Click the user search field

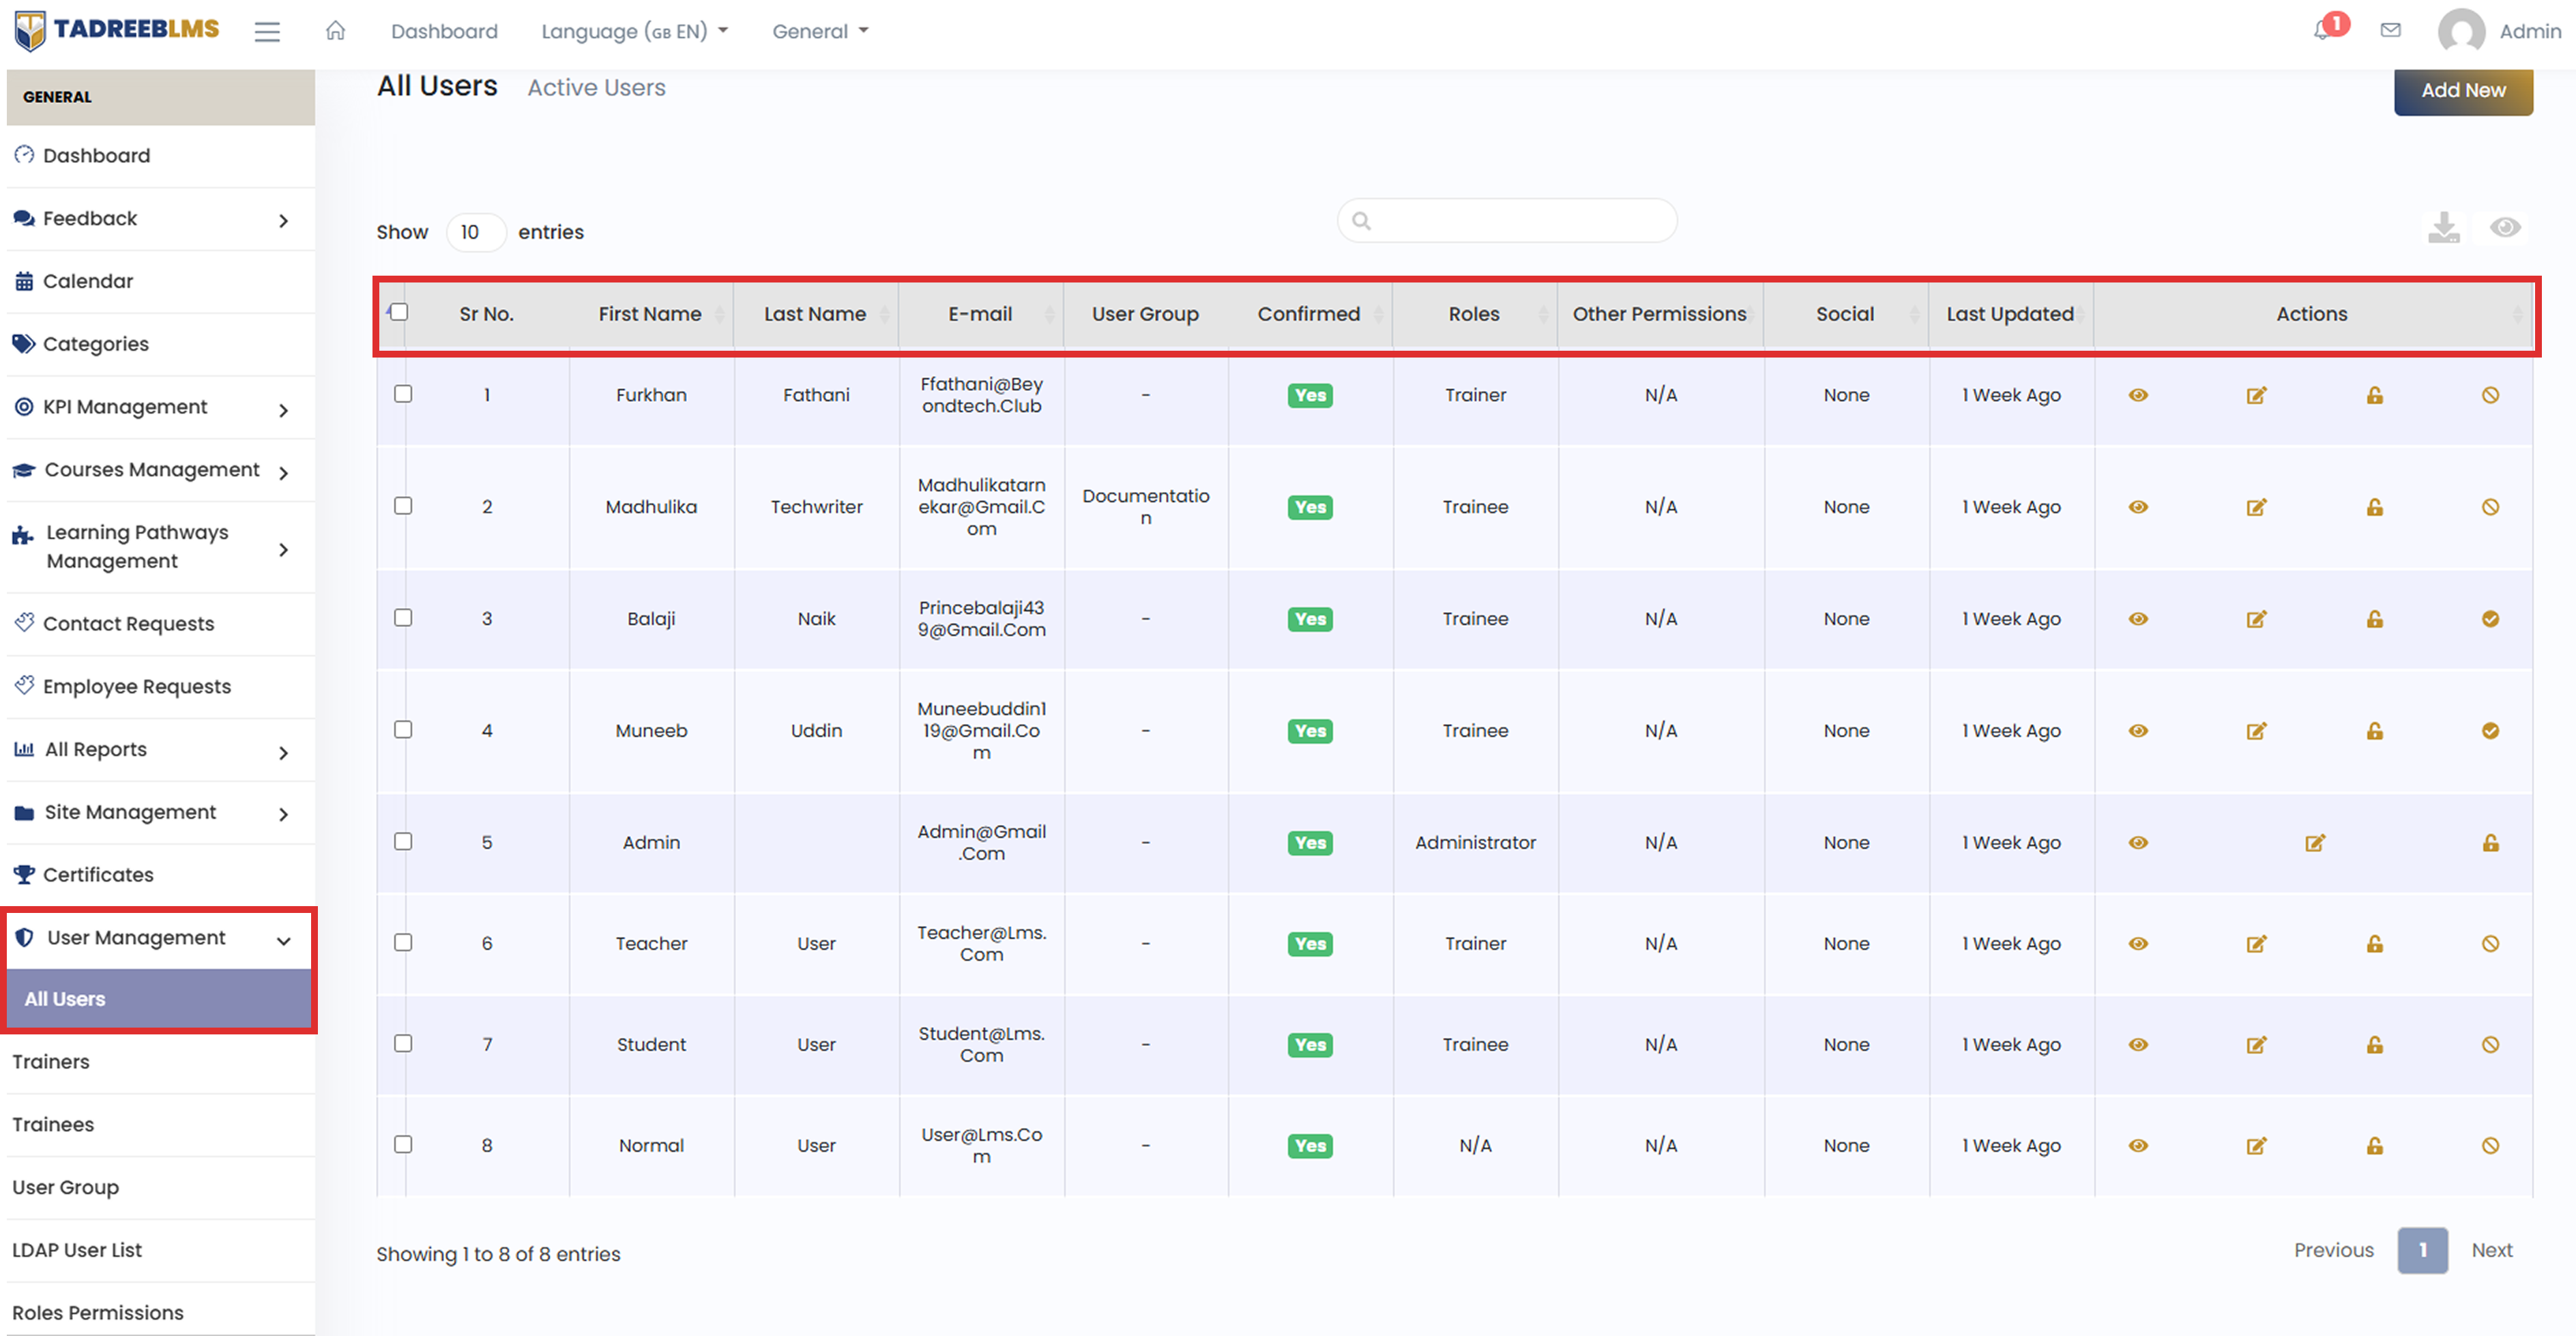pyautogui.click(x=1507, y=221)
